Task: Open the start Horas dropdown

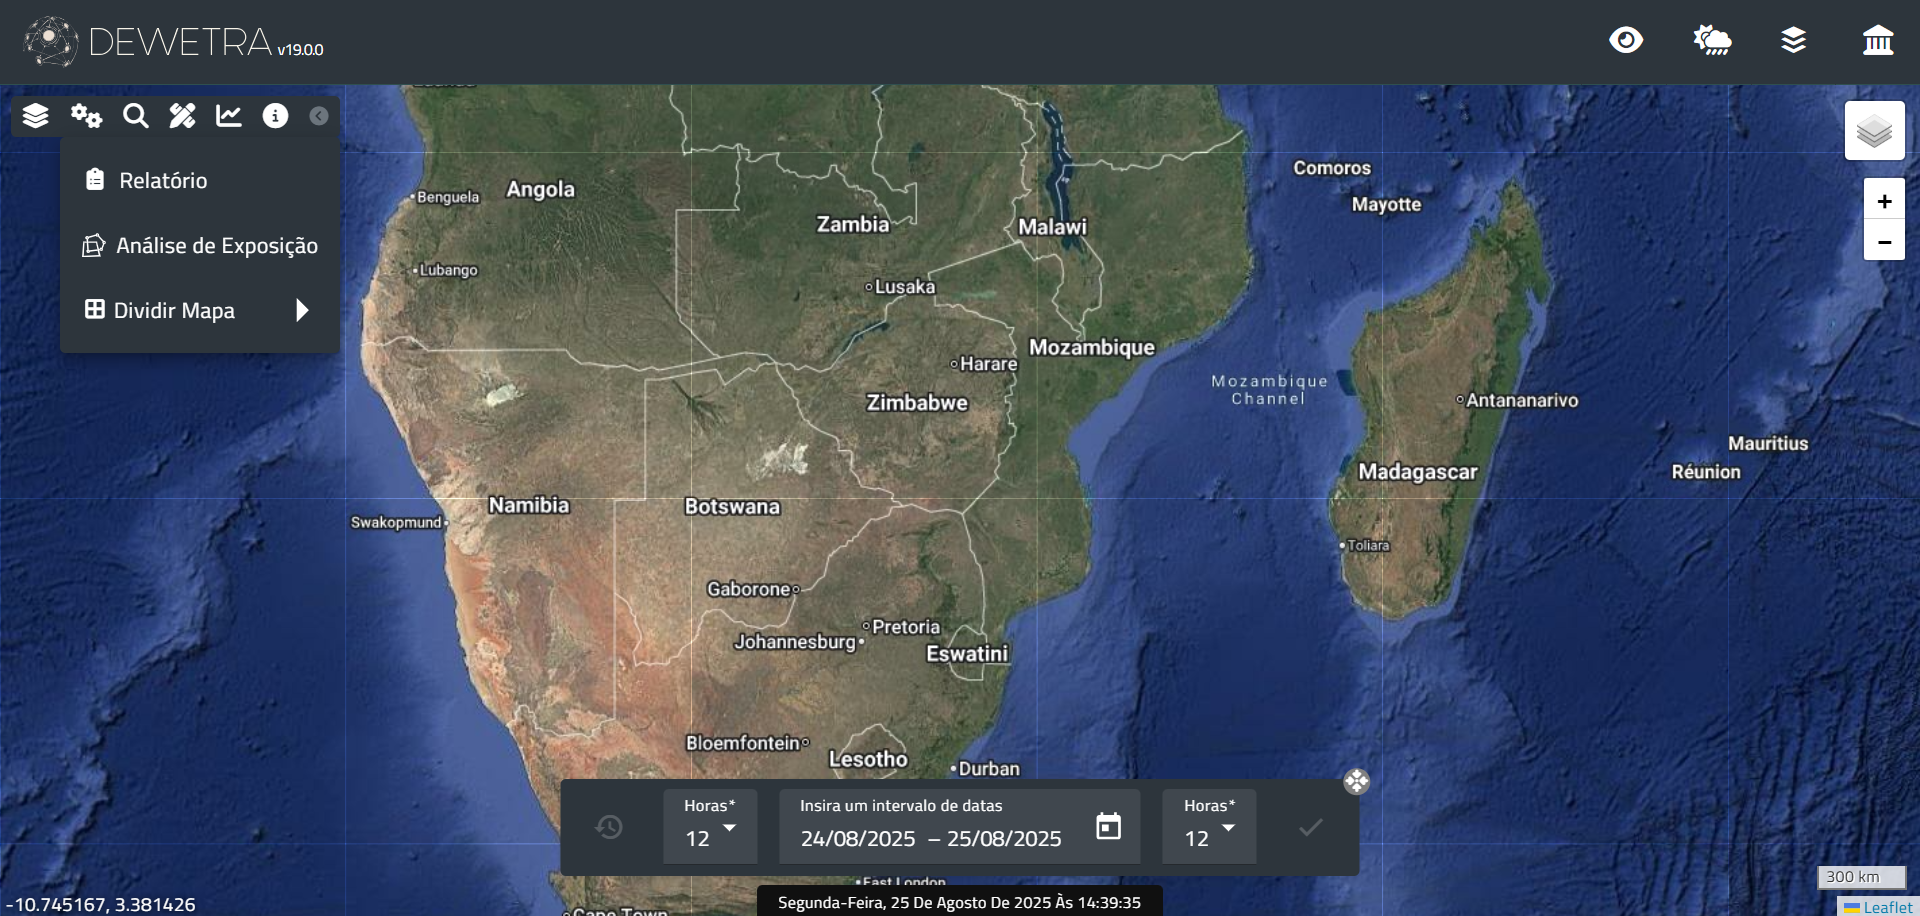Action: click(x=710, y=828)
